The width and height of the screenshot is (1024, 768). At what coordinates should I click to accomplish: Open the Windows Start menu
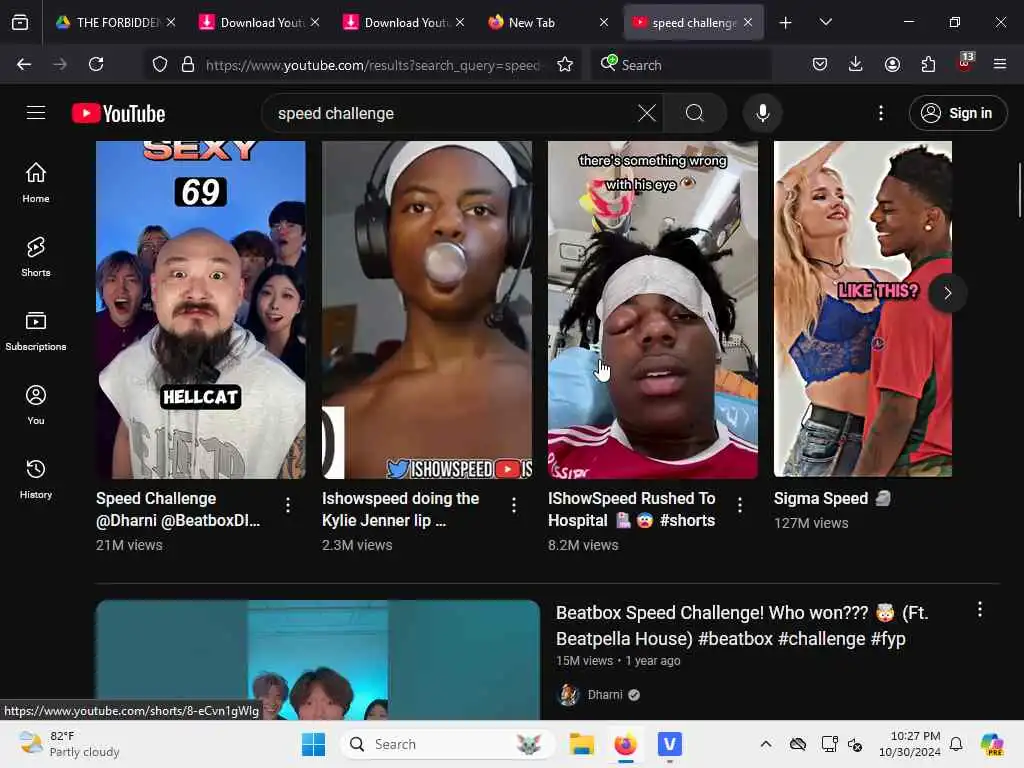click(x=313, y=744)
